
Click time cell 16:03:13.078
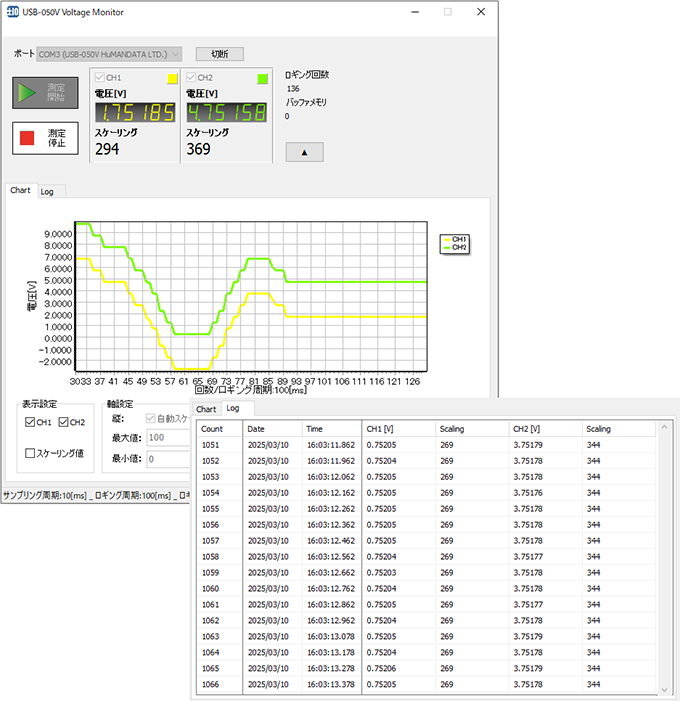[331, 637]
